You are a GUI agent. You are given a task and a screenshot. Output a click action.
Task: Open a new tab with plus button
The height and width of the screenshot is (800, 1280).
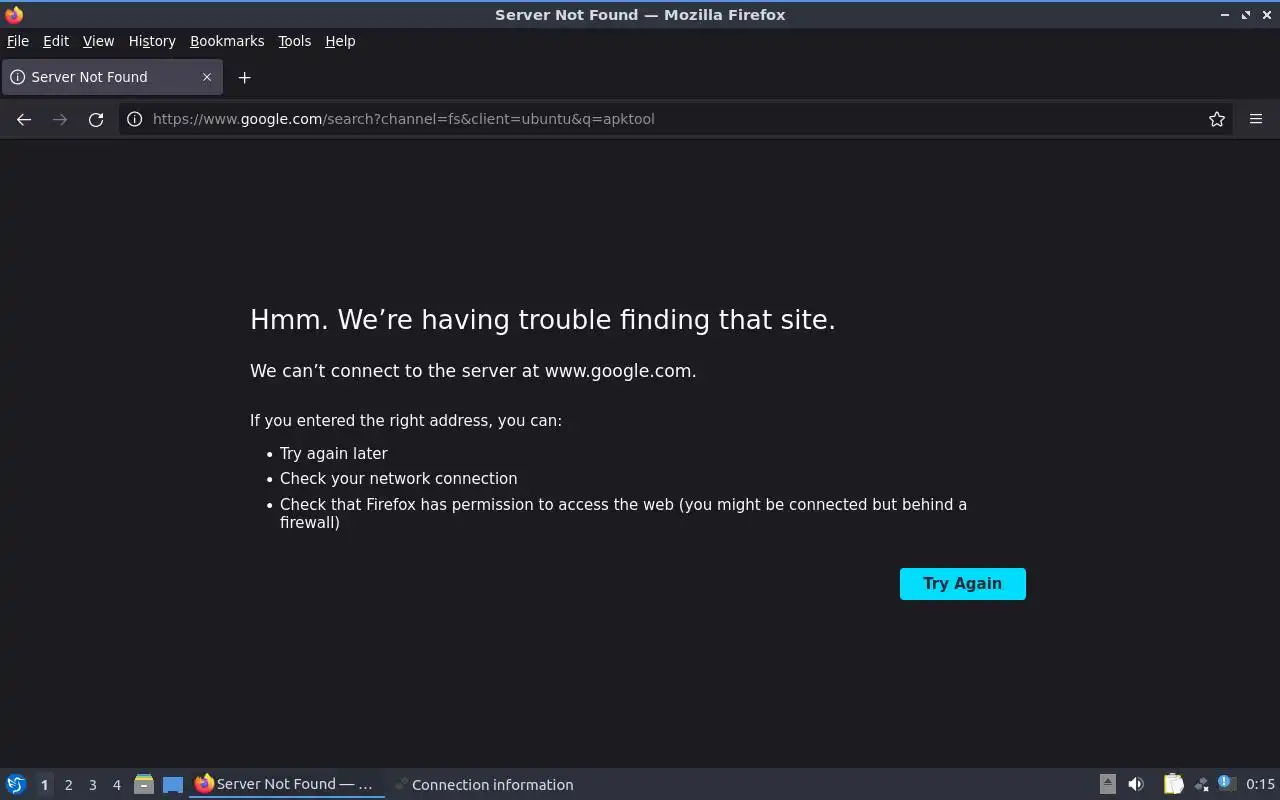pyautogui.click(x=244, y=77)
